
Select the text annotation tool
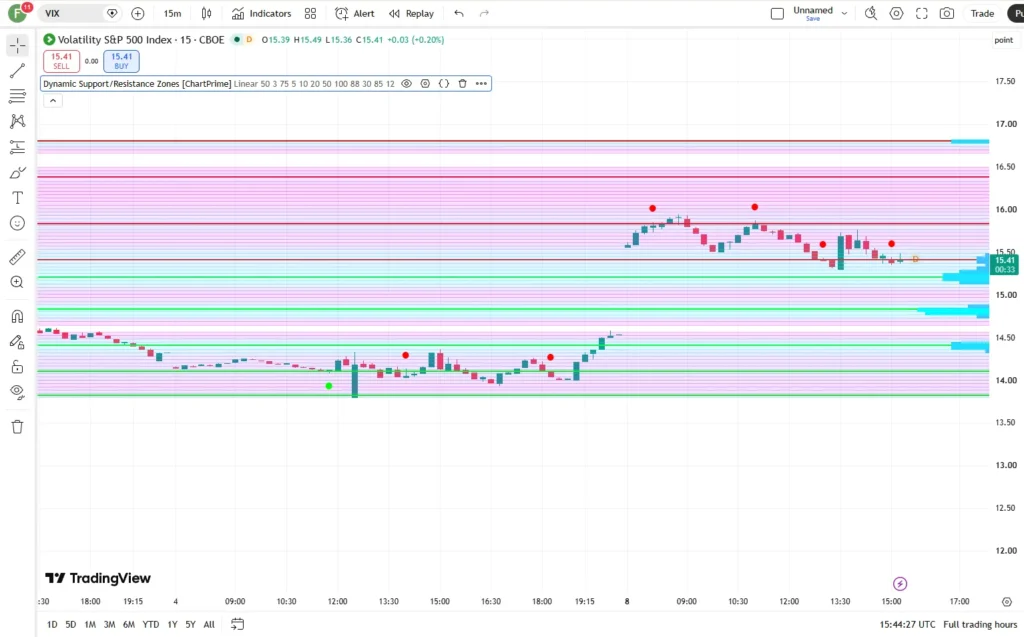pos(18,198)
